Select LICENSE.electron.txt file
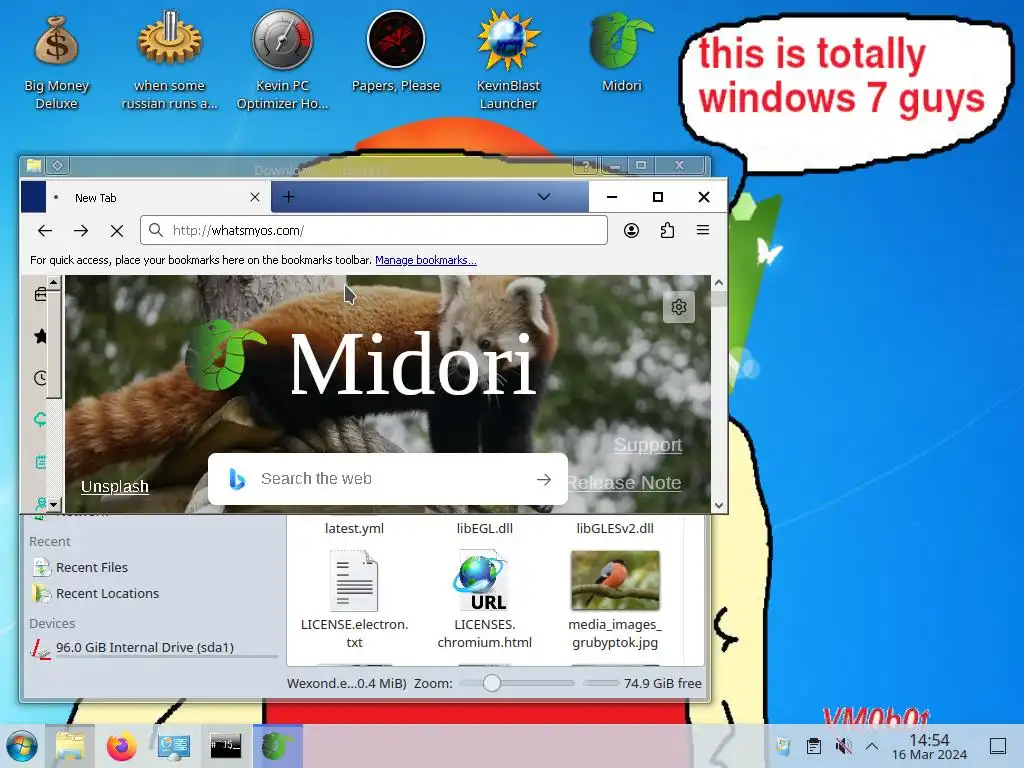 click(354, 600)
